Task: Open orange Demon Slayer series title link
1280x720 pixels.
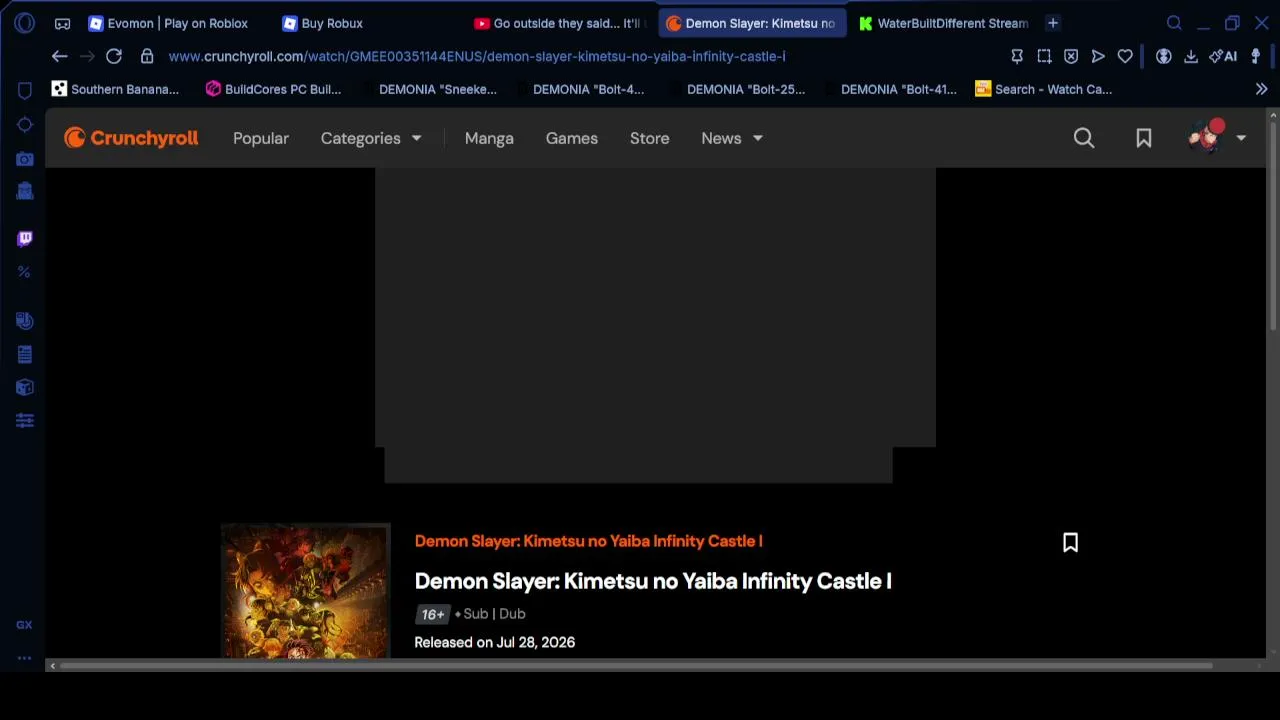Action: [x=588, y=541]
